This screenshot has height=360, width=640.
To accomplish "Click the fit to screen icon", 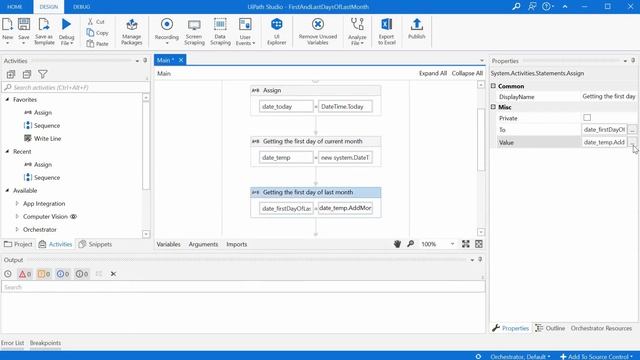I will 466,244.
